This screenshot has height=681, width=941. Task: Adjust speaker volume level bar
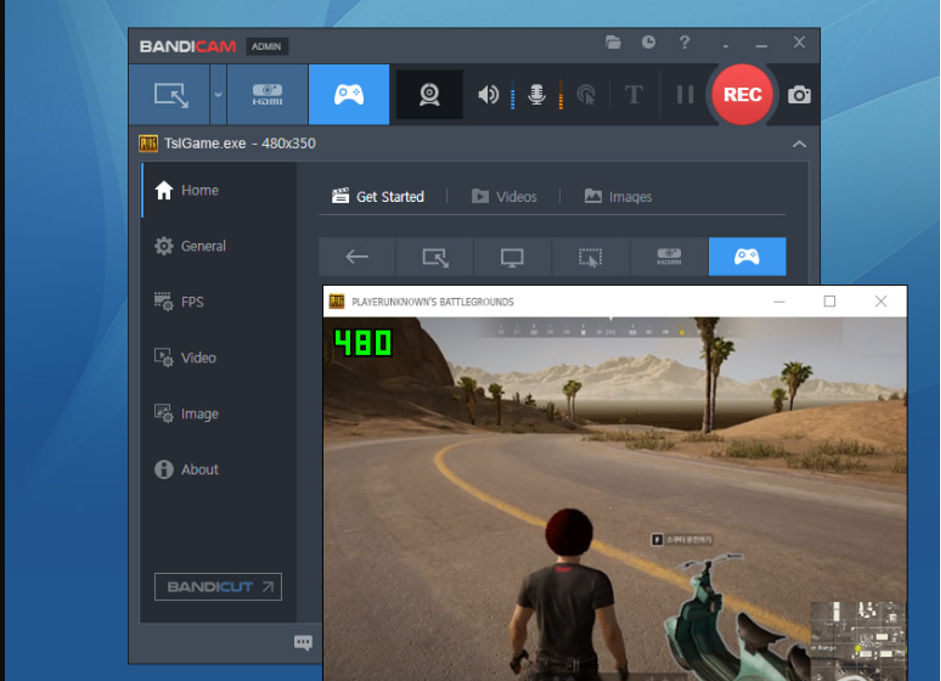click(513, 95)
